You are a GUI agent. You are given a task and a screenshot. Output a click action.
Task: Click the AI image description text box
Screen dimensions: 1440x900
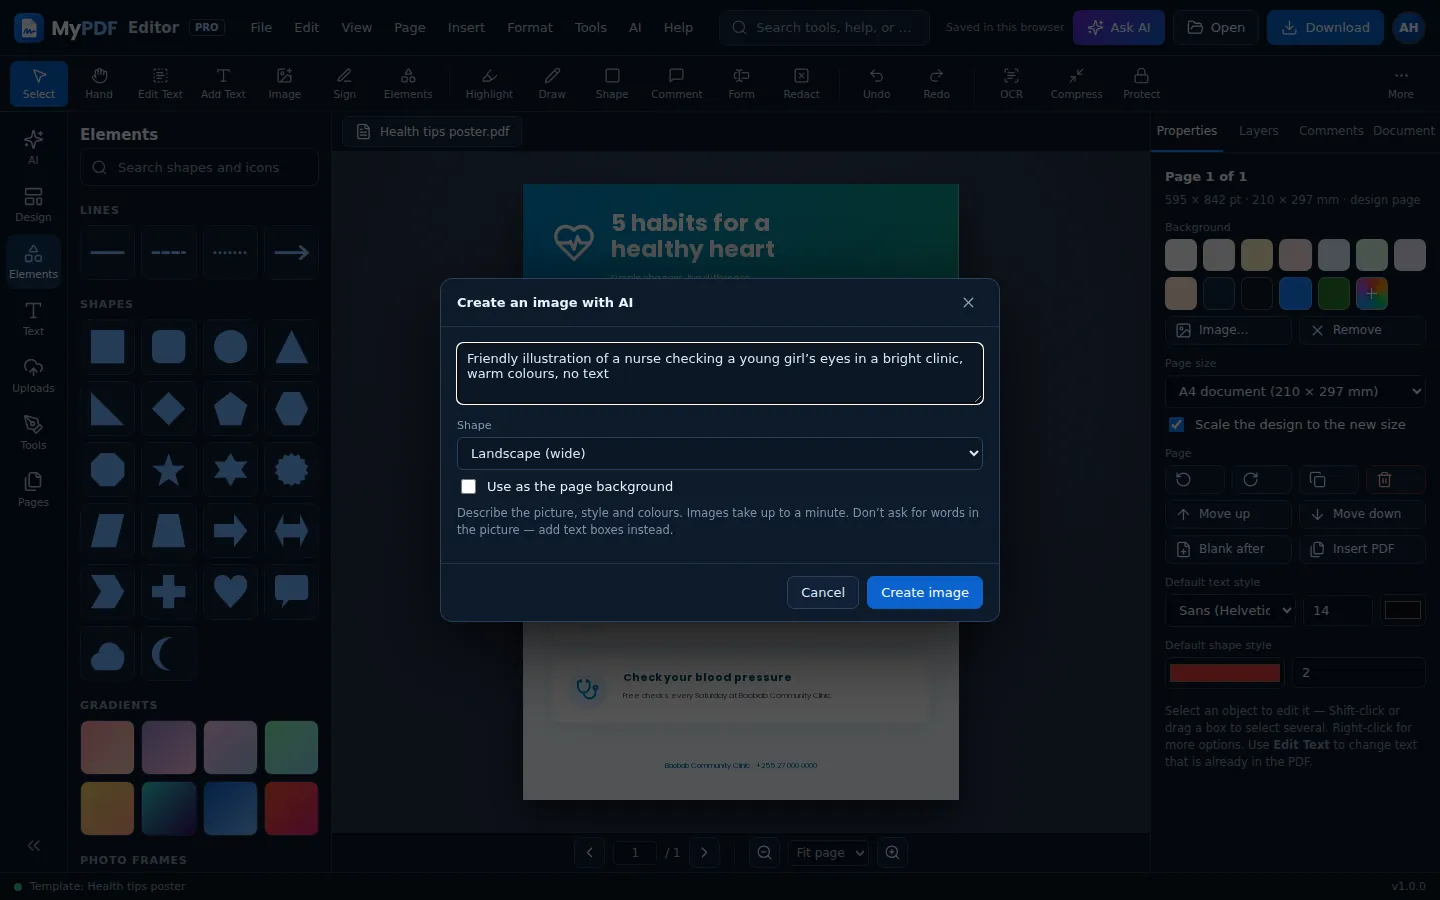coord(720,374)
